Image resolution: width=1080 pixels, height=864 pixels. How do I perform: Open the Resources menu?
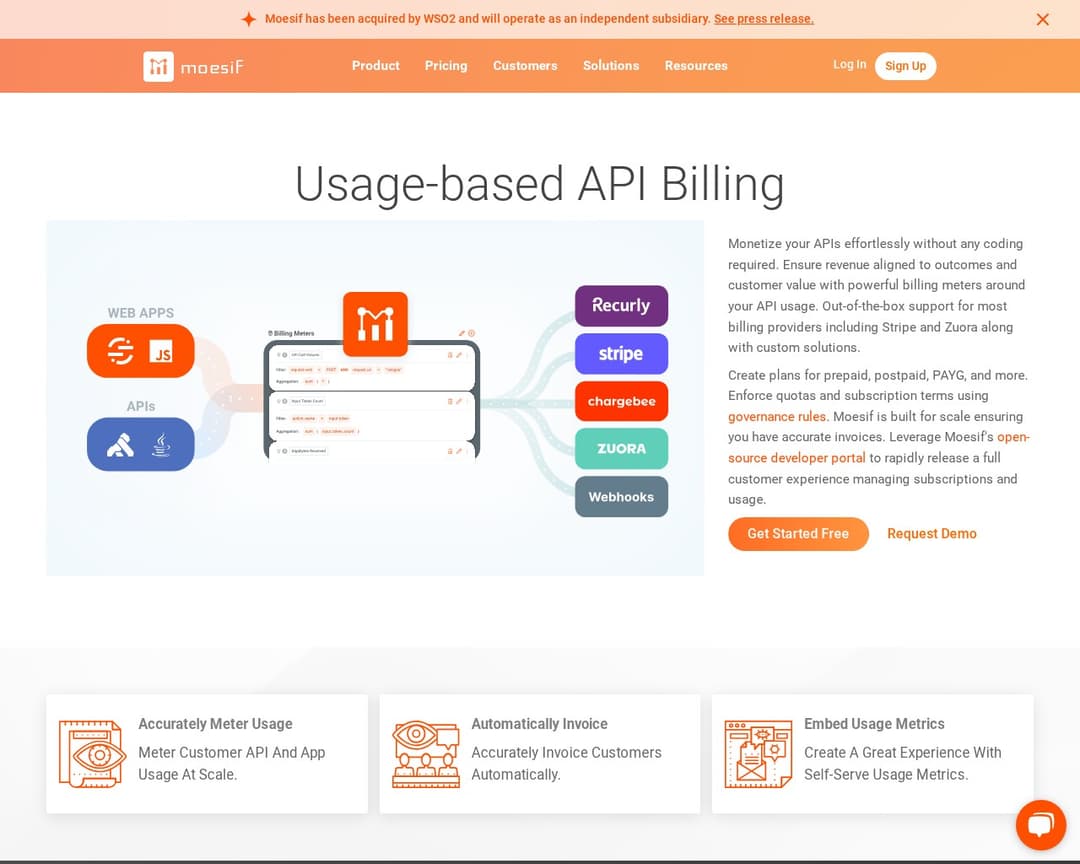click(x=696, y=65)
